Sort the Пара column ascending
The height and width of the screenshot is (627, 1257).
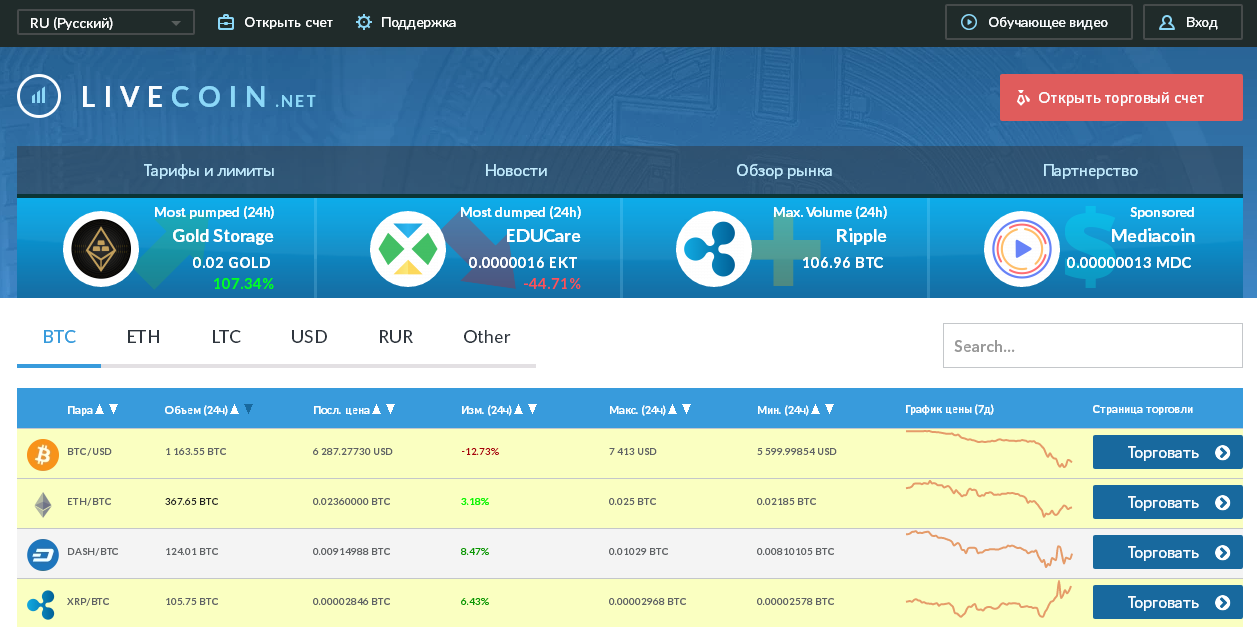click(x=99, y=409)
